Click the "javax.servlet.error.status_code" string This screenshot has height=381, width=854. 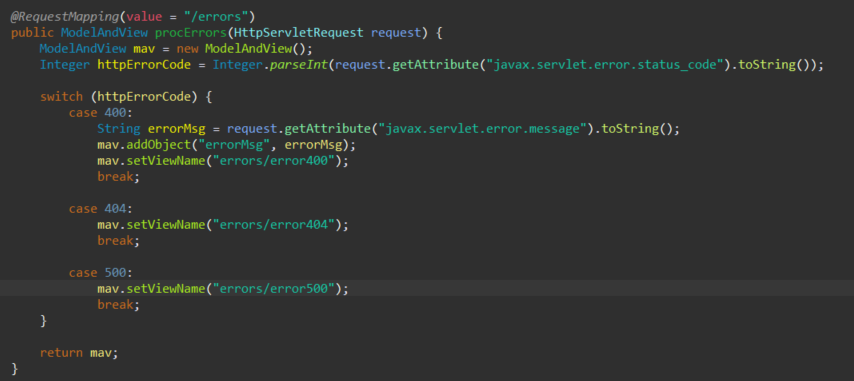608,65
